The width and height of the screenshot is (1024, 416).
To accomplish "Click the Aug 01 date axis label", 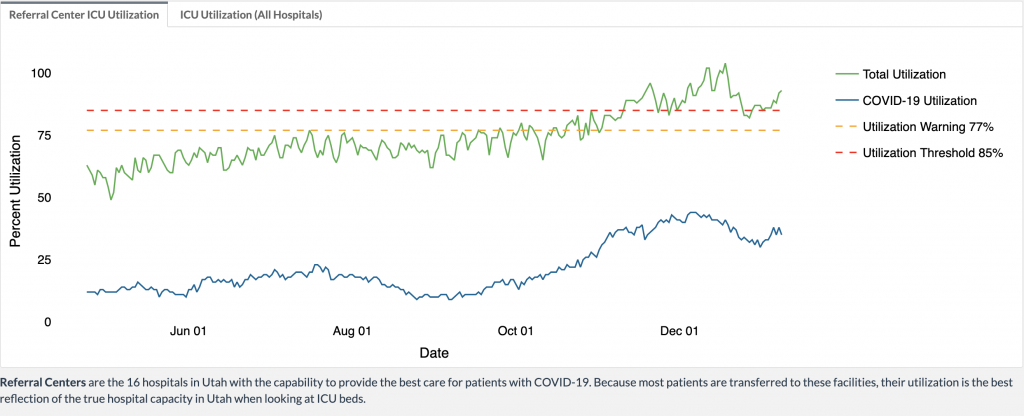I will tap(351, 332).
